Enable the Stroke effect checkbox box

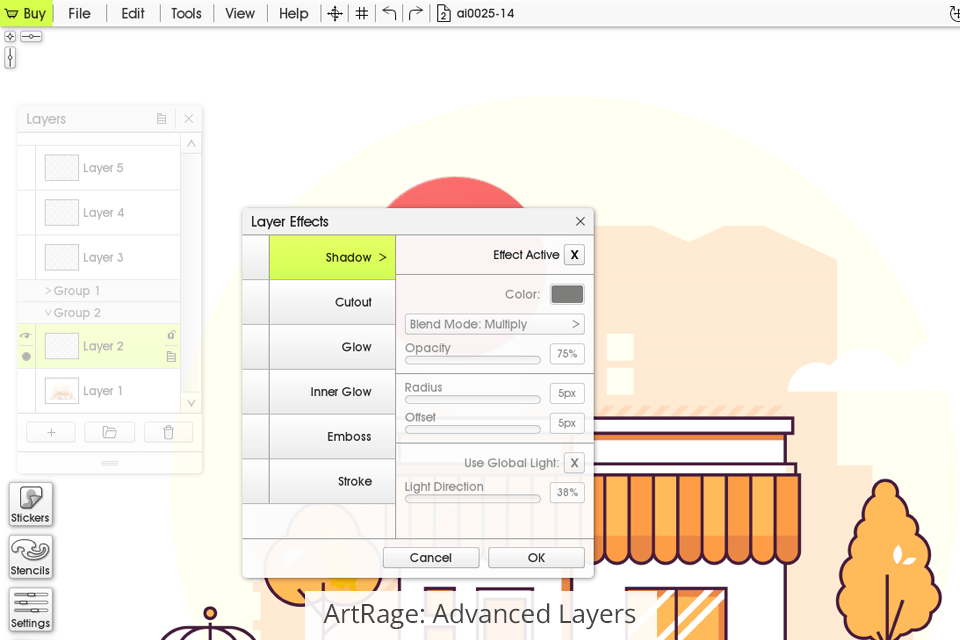pos(256,481)
